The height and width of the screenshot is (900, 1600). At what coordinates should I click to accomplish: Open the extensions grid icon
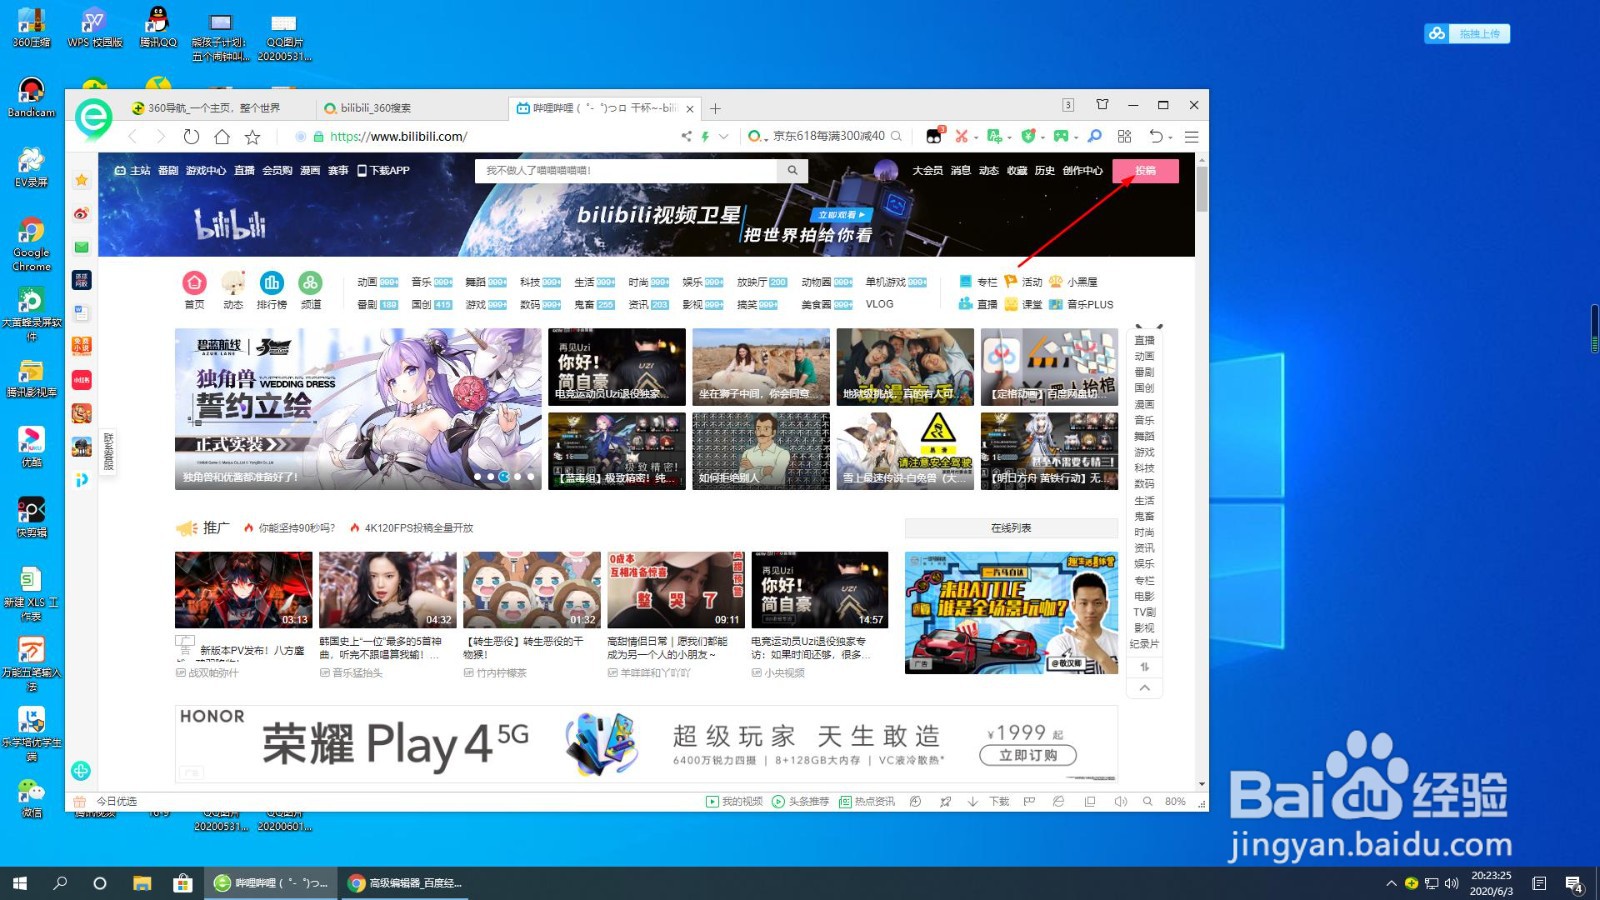coord(1125,136)
